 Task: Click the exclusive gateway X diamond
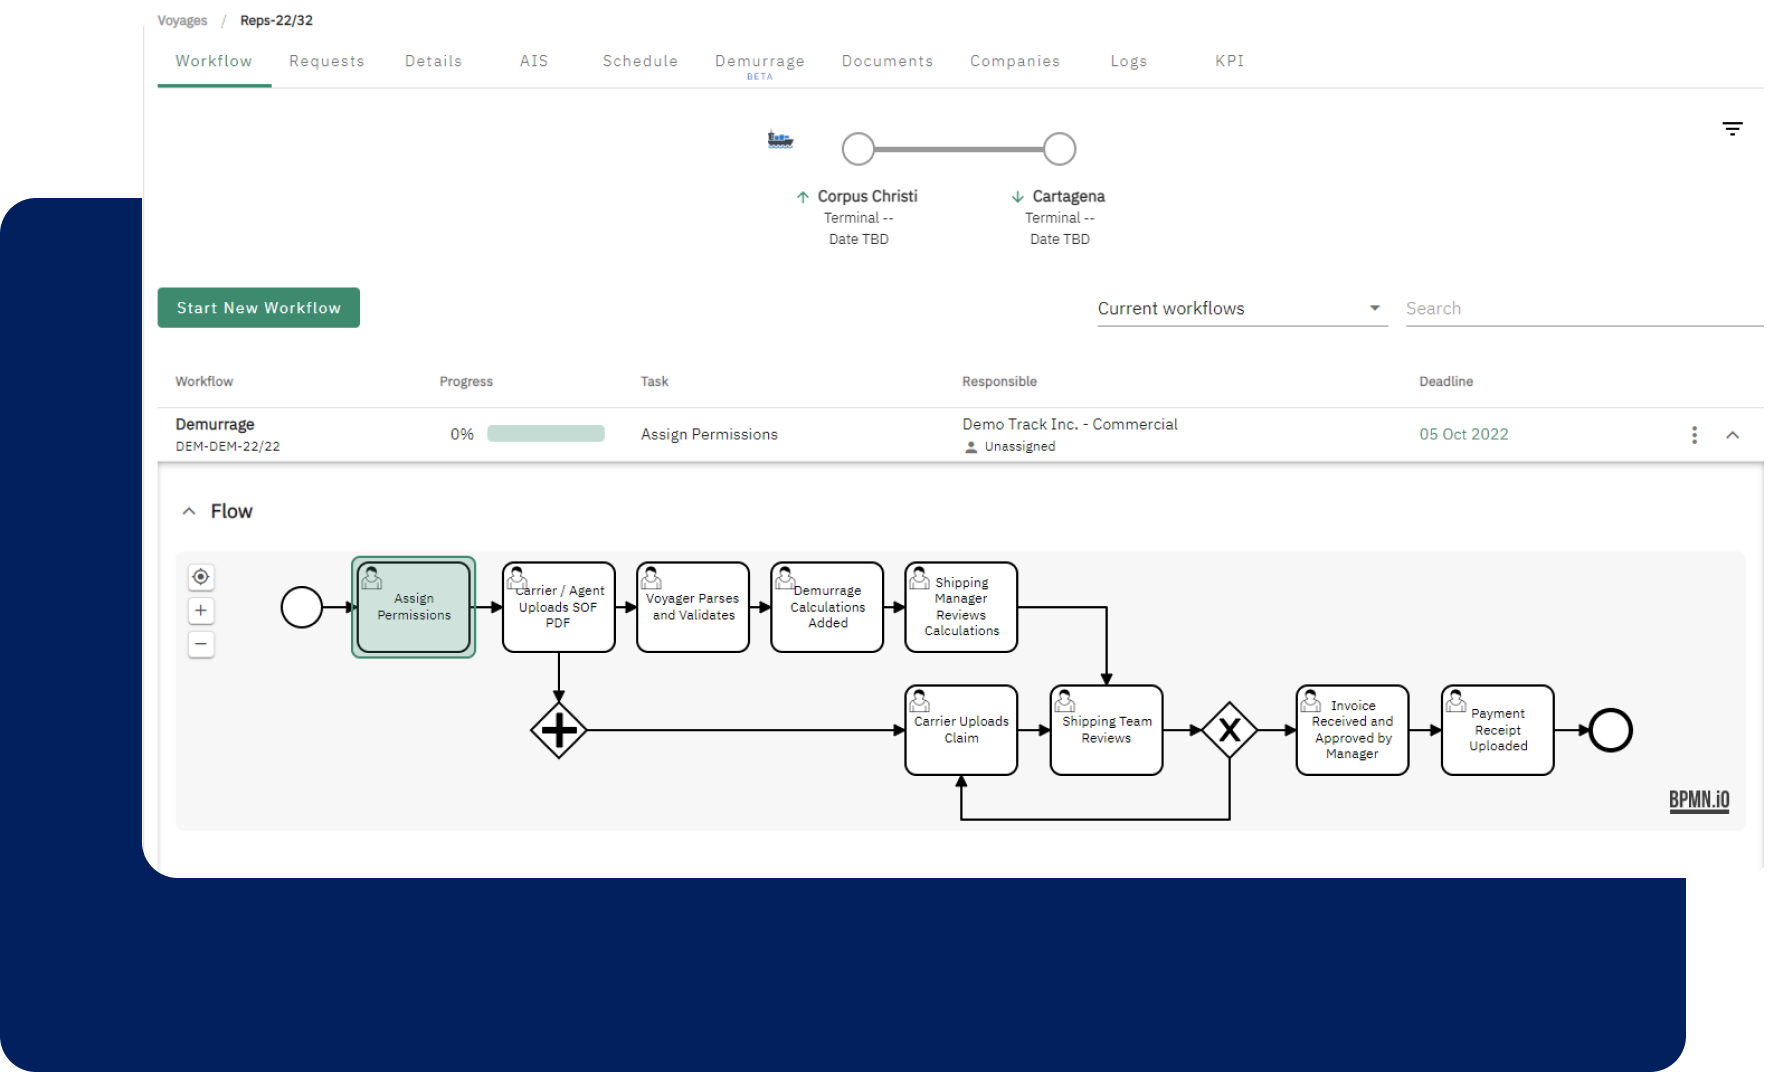(x=1229, y=730)
